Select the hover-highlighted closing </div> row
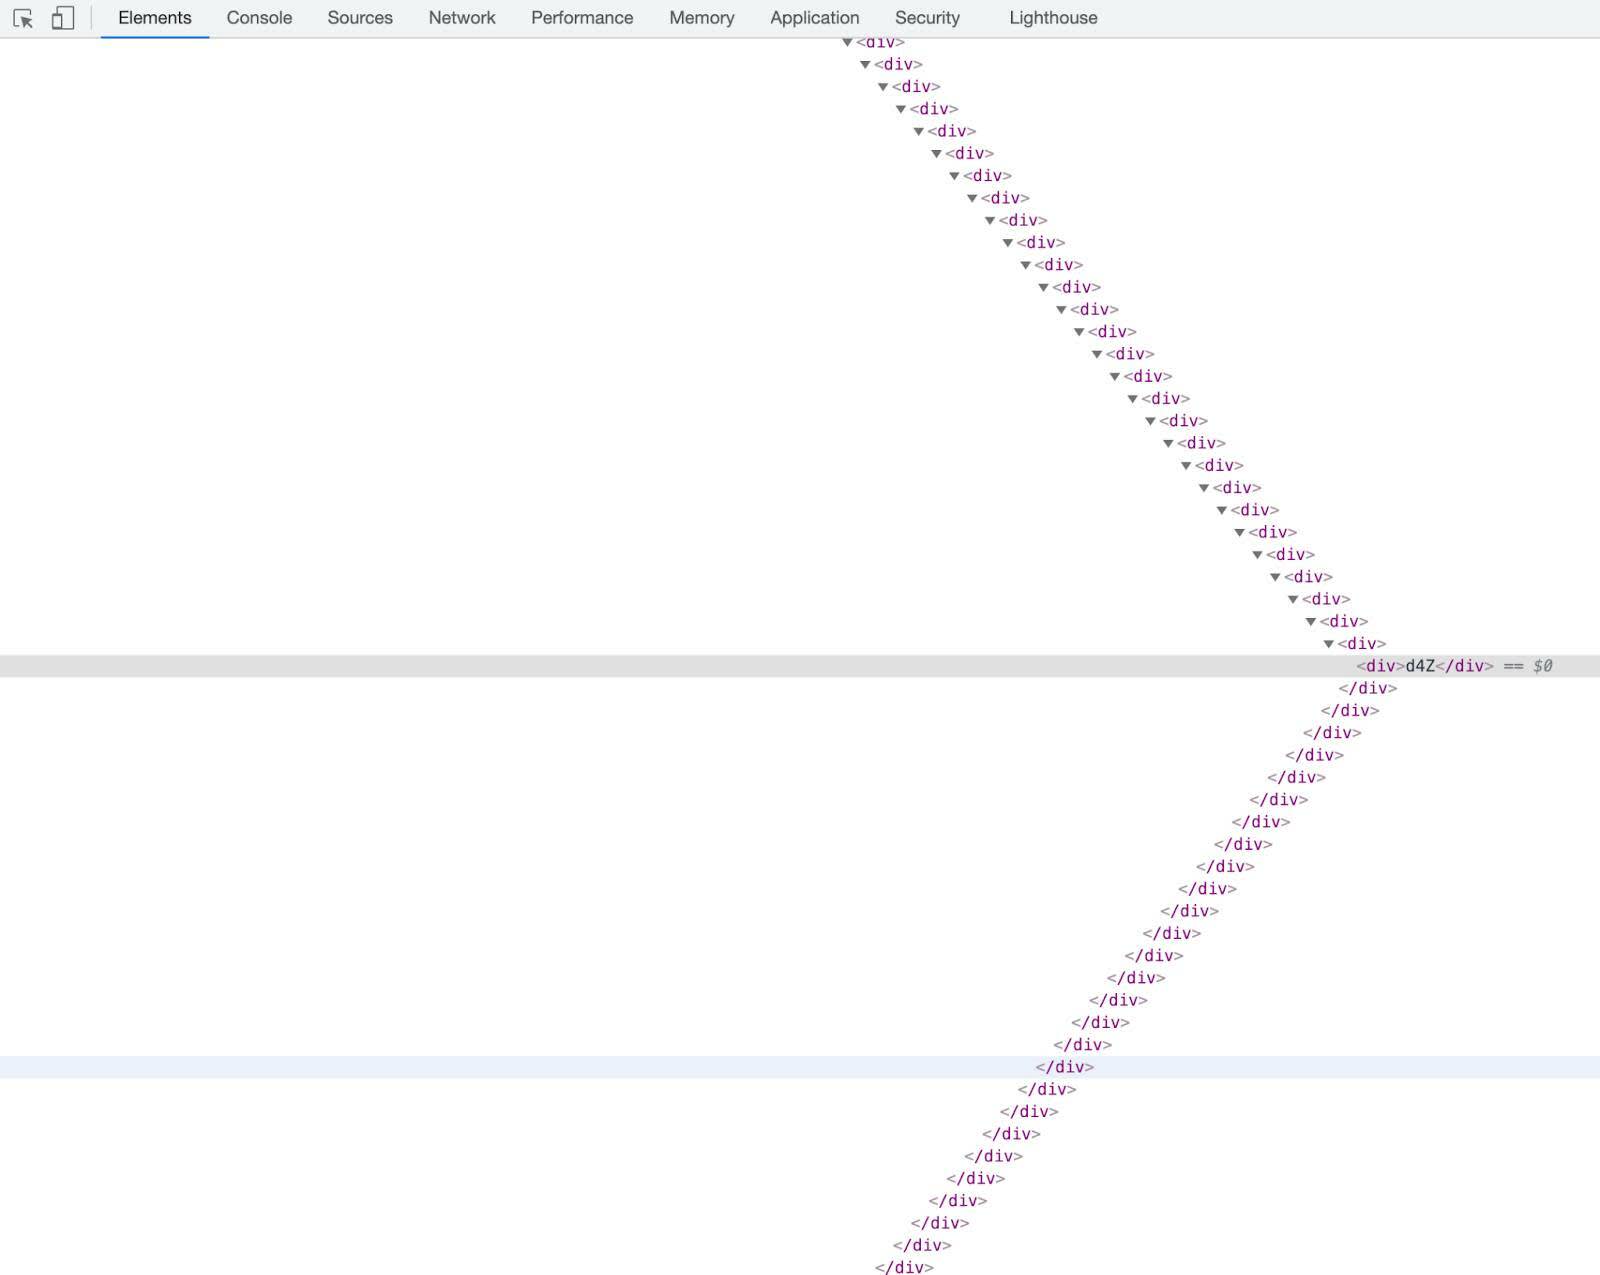 click(x=800, y=1067)
